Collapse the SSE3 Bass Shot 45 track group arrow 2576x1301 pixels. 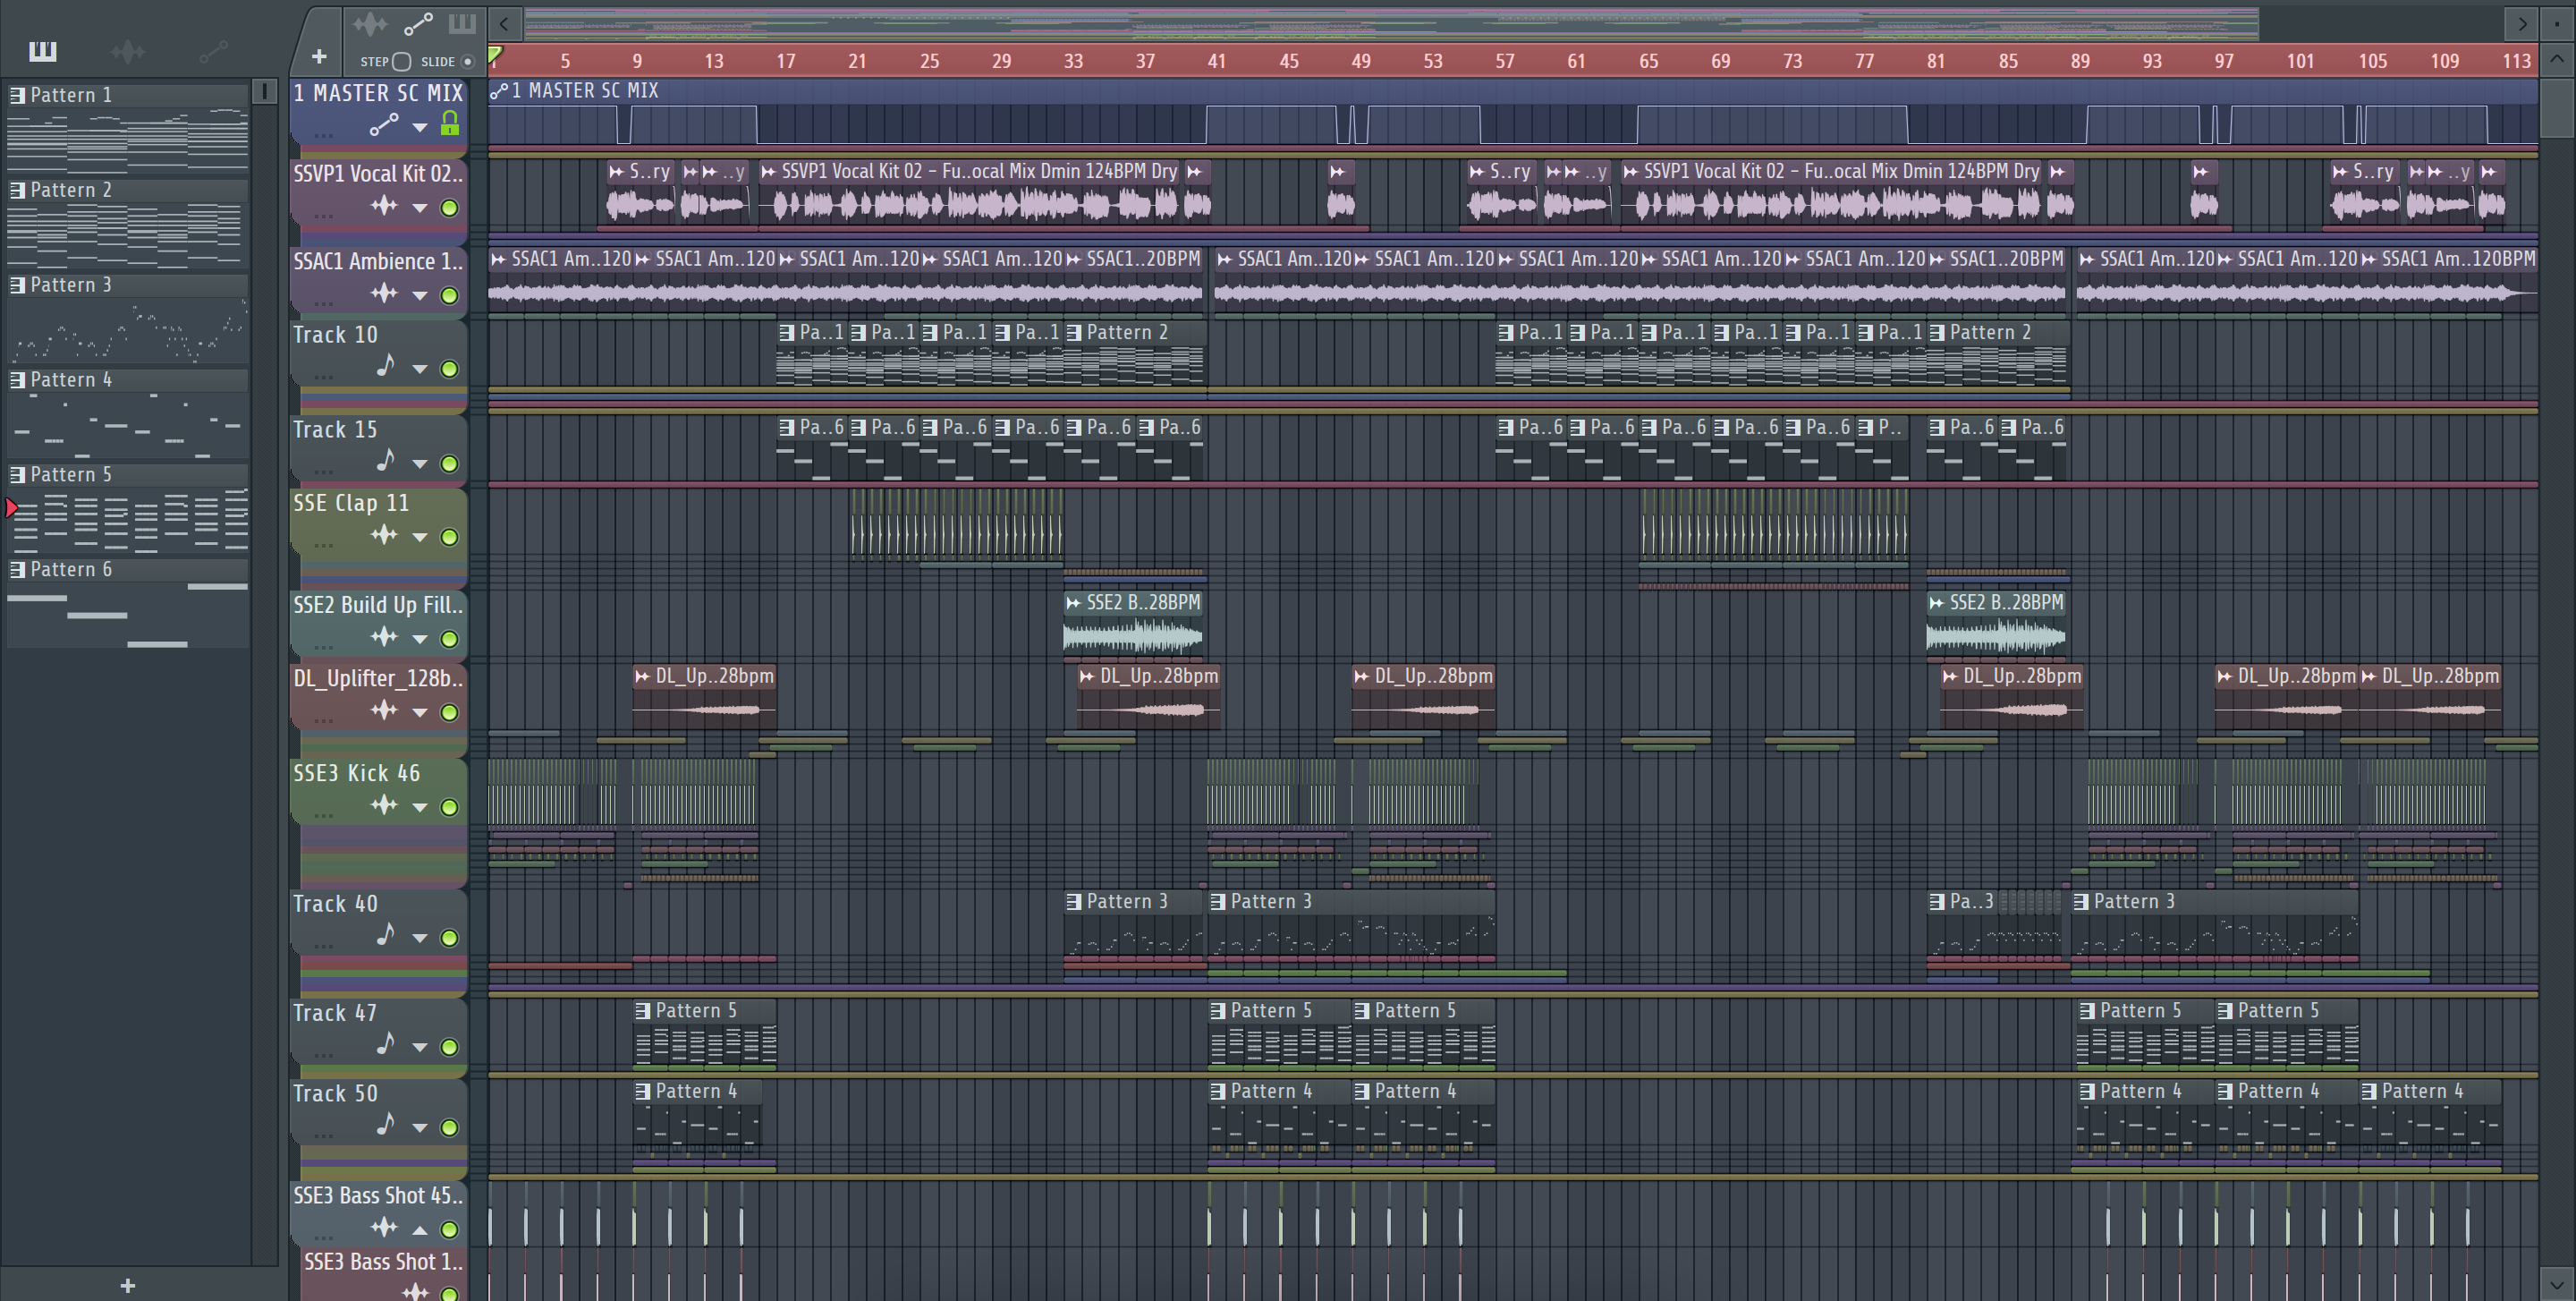click(x=420, y=1230)
